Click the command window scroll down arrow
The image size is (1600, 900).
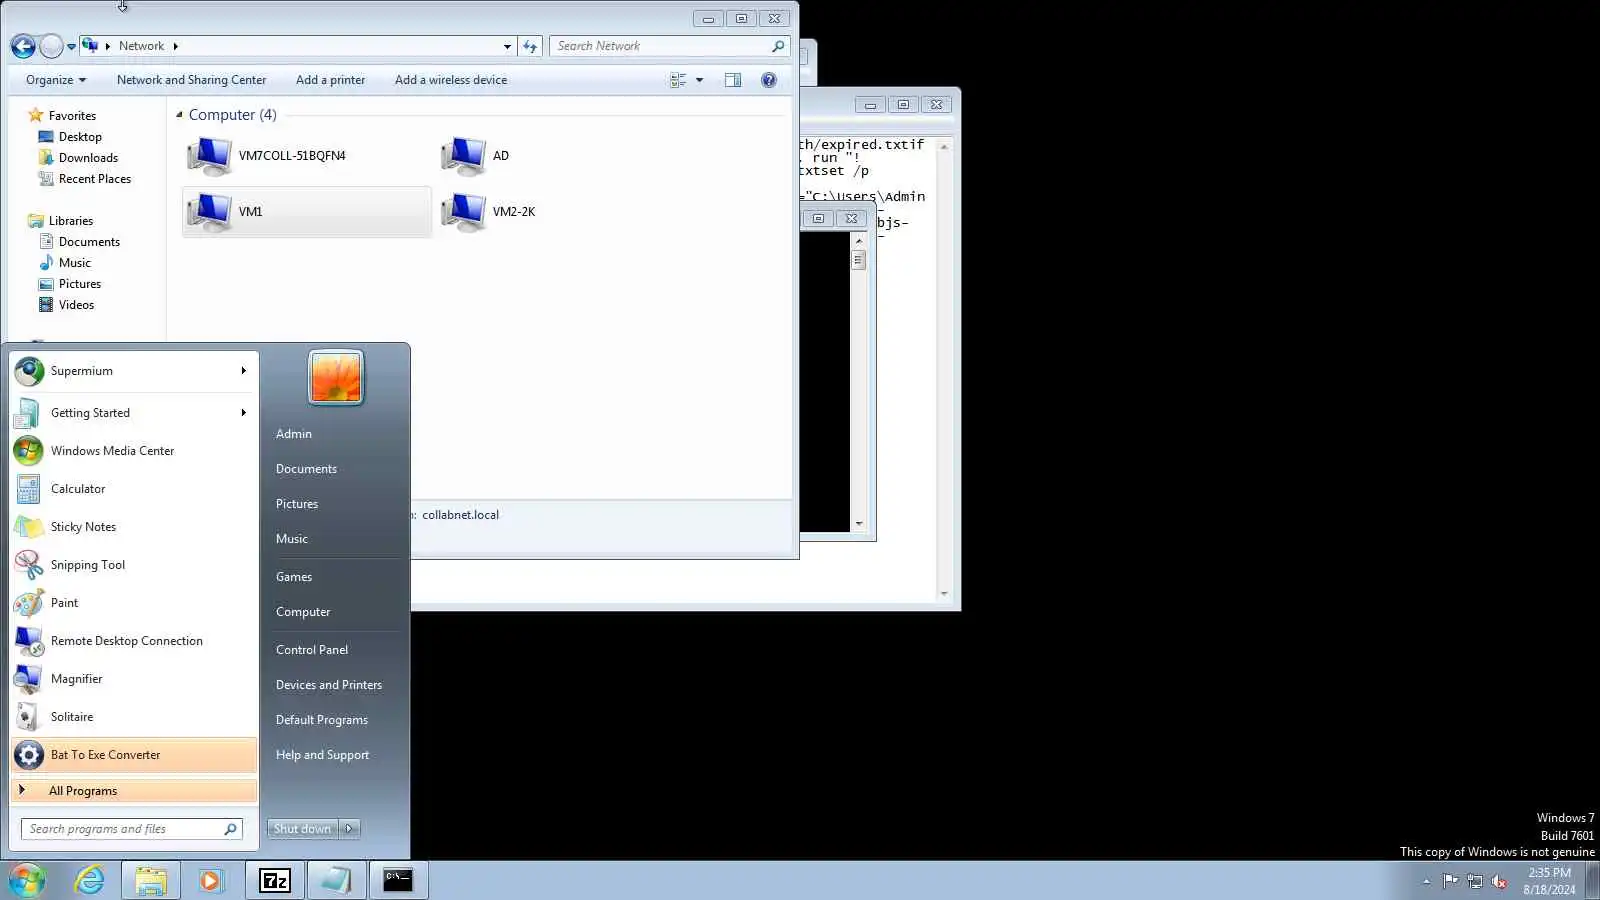click(x=858, y=524)
